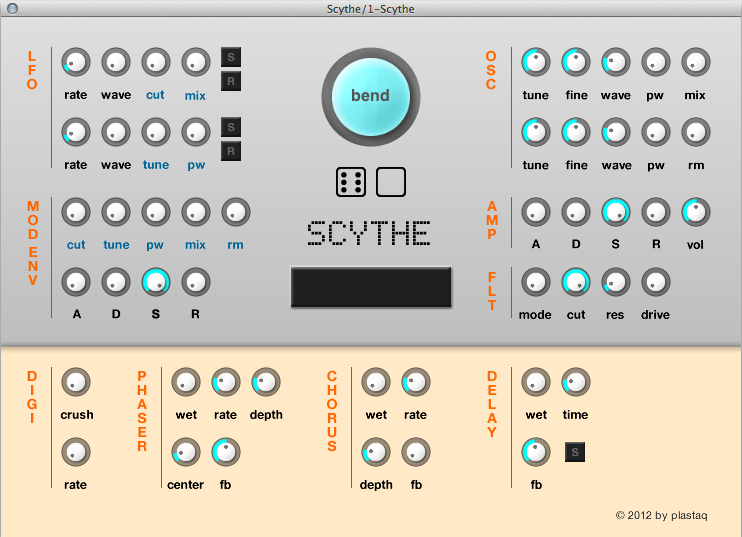Click the Delay time knob
742x537 pixels.
tap(576, 382)
